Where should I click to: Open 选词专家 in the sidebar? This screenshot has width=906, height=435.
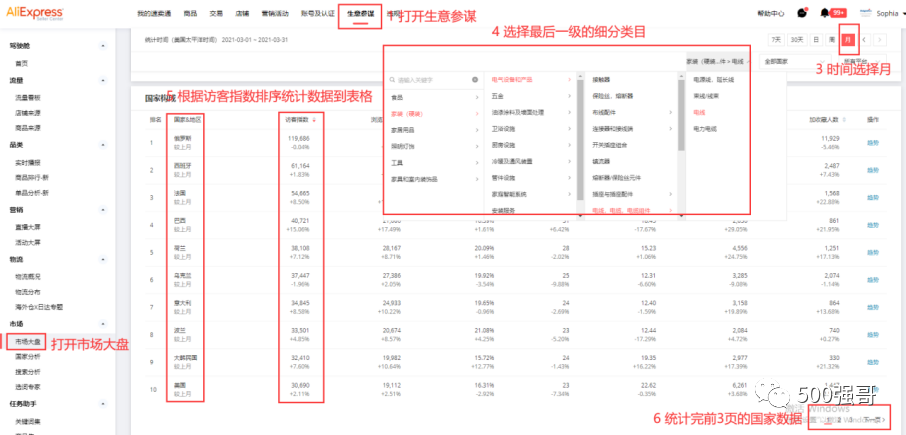coord(28,387)
